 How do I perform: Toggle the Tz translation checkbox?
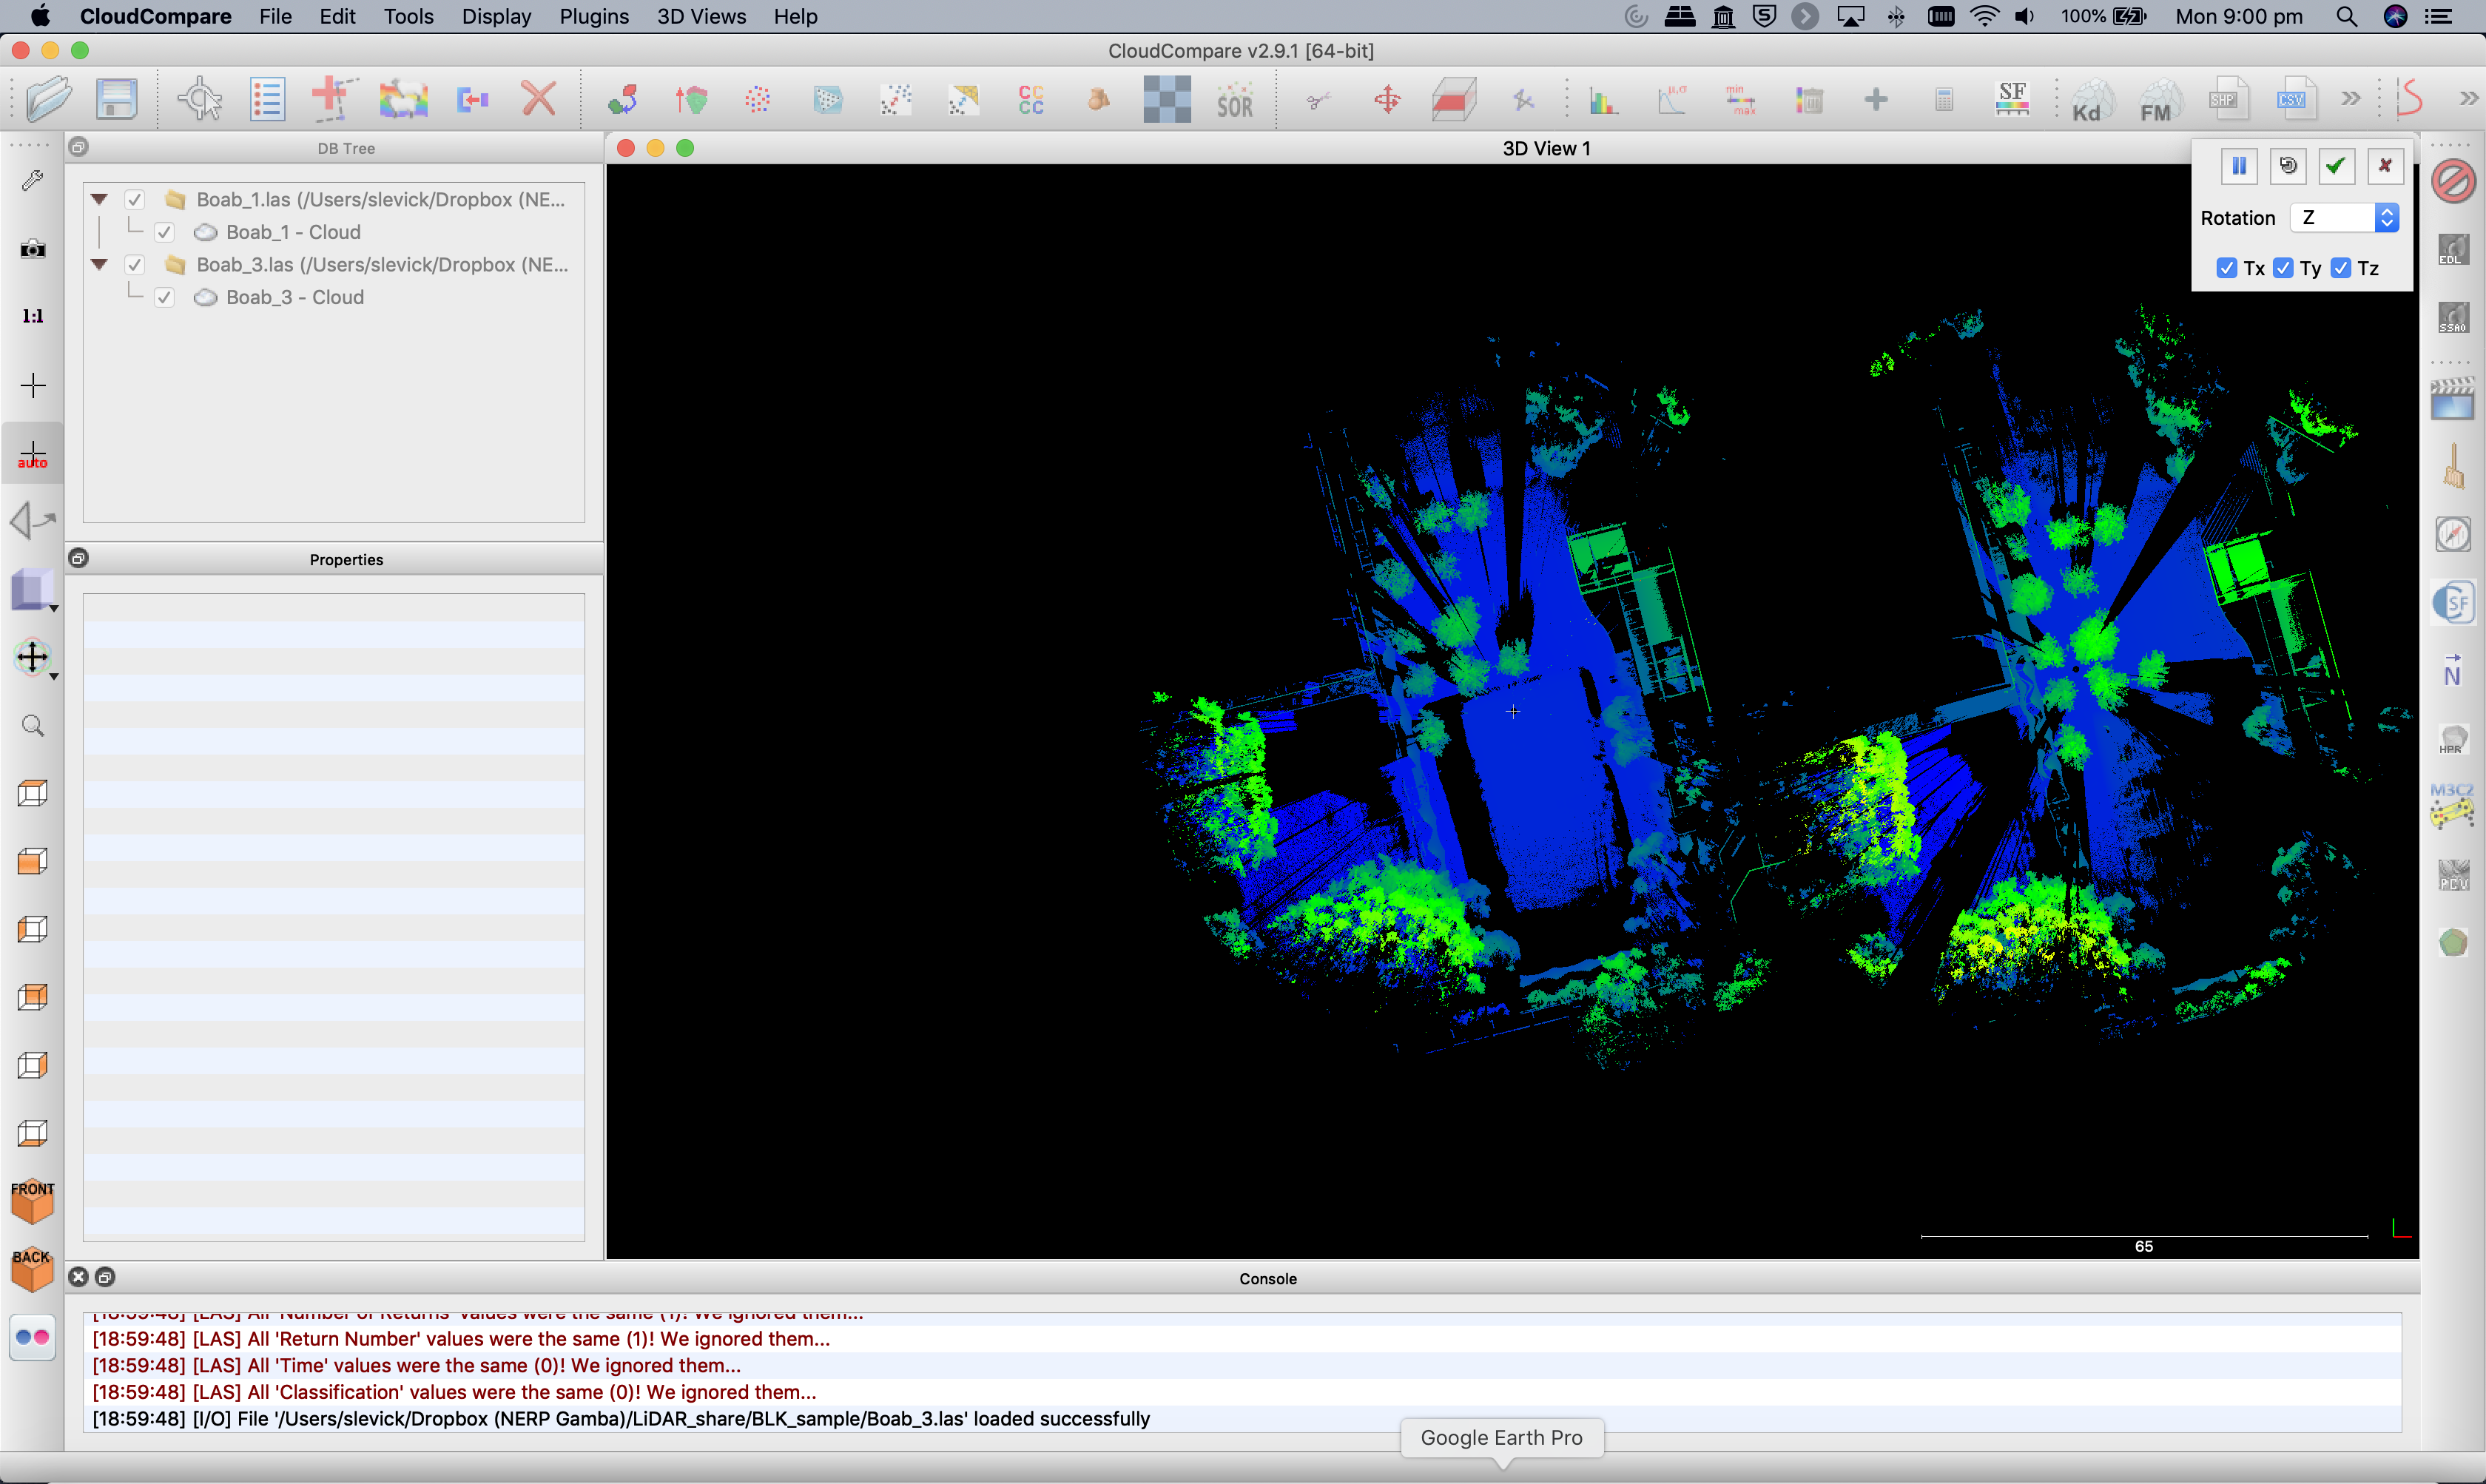pos(2341,268)
